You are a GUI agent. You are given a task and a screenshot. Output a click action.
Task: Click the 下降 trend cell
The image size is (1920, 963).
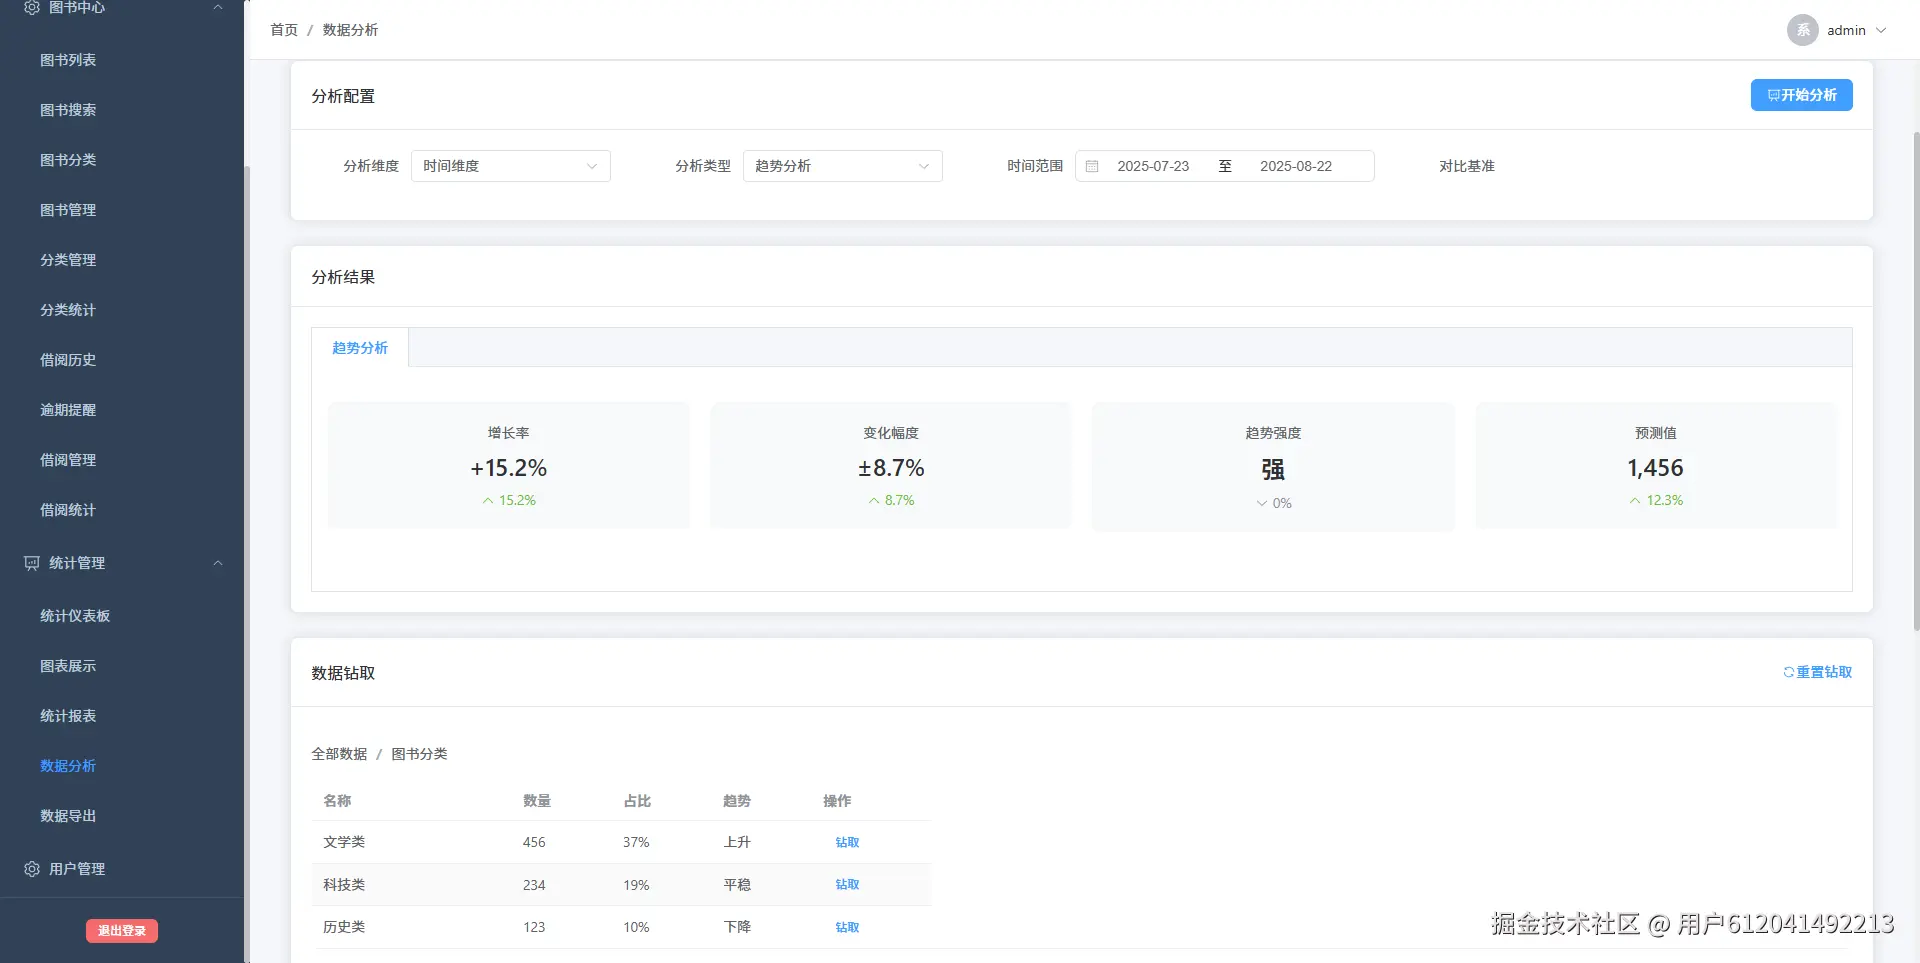coord(737,927)
